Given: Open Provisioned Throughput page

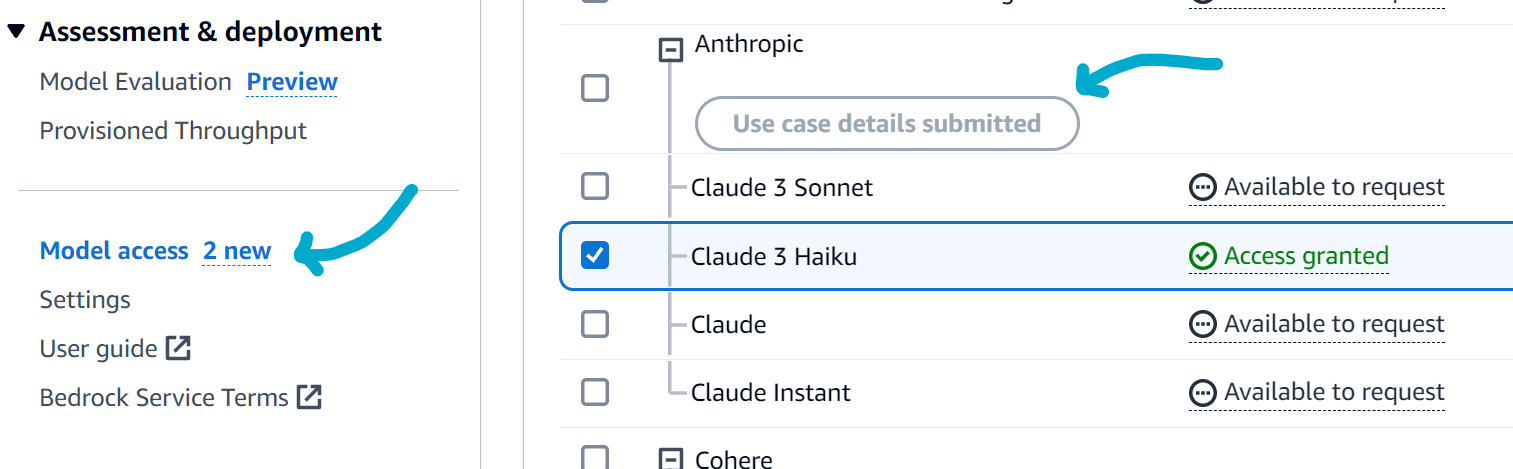Looking at the screenshot, I should pyautogui.click(x=173, y=131).
